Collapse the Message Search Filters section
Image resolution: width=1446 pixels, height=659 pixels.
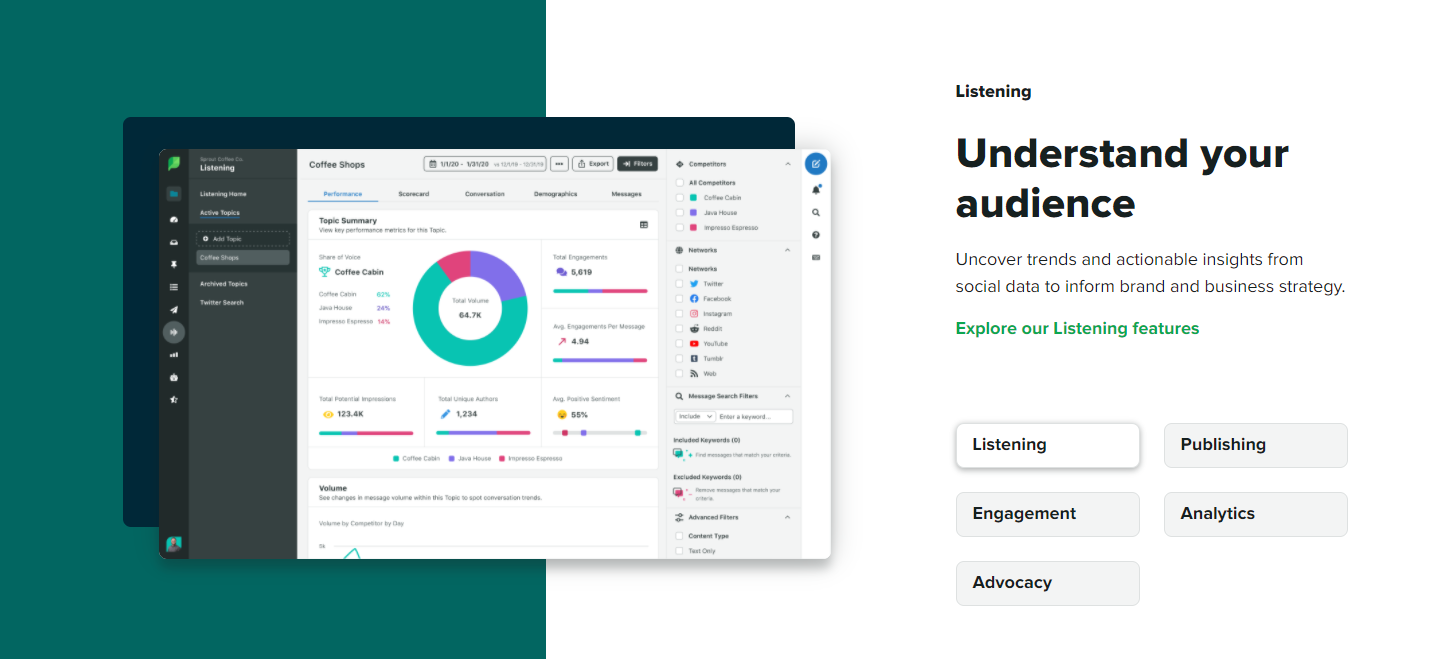tap(789, 395)
